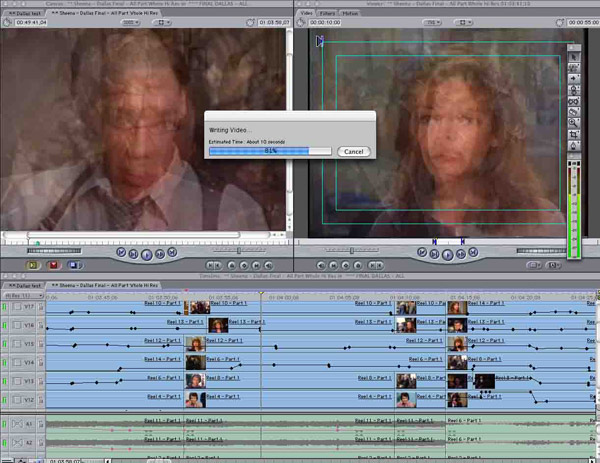Click the Canvas current timecode field 01:03:58;07
Image resolution: width=600 pixels, height=463 pixels.
[274, 23]
